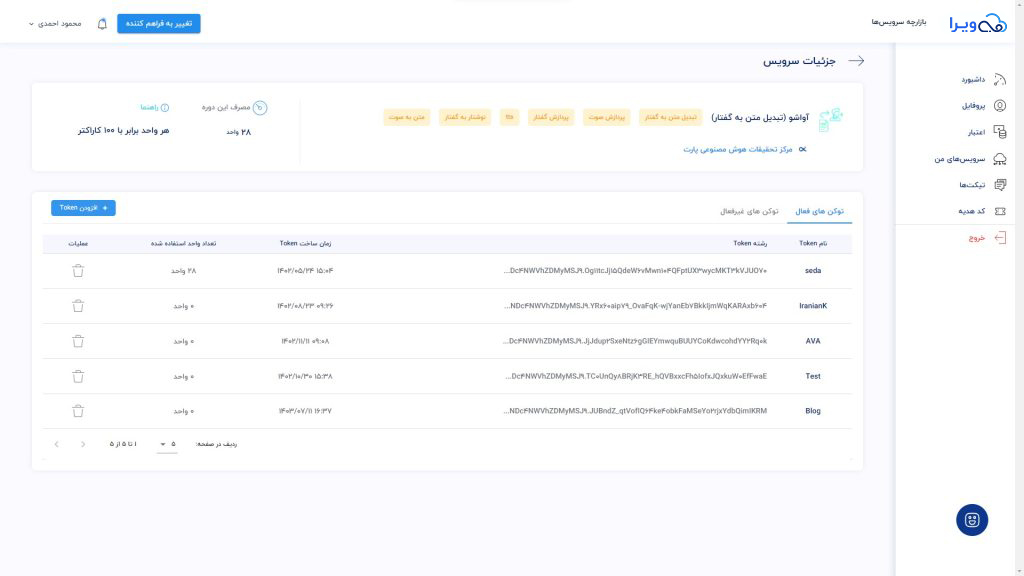The width and height of the screenshot is (1024, 576).
Task: Click the notification bell icon
Action: (x=102, y=24)
